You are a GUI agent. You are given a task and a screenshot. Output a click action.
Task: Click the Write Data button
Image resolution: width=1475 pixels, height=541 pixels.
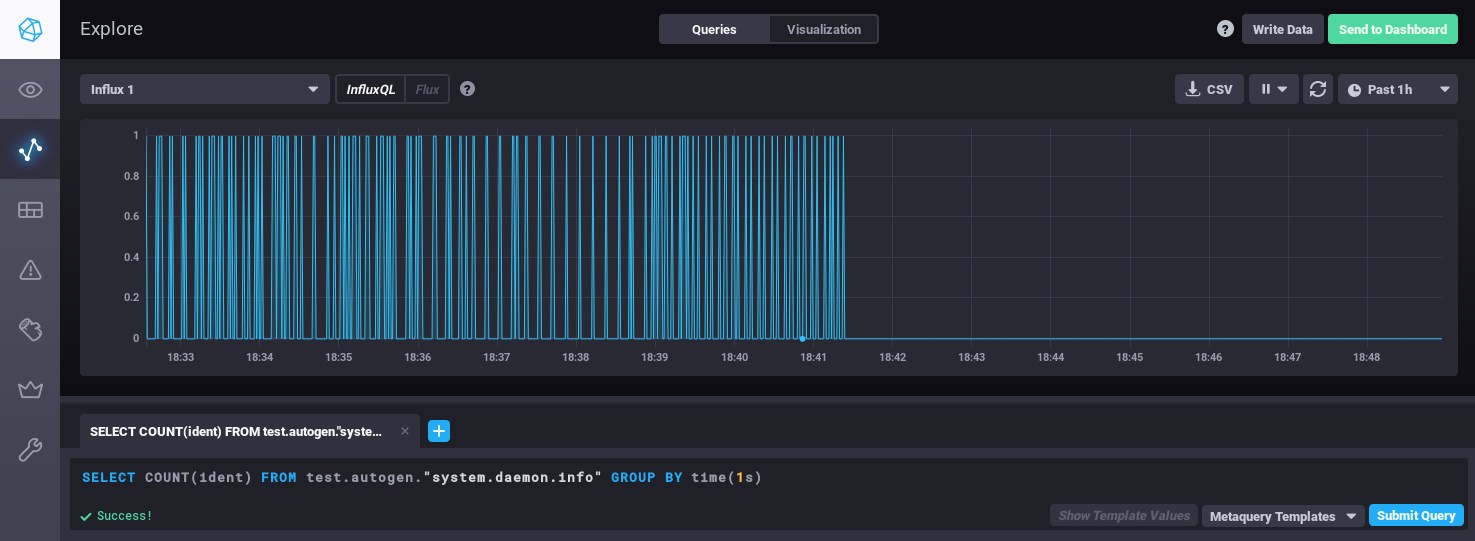pyautogui.click(x=1283, y=29)
